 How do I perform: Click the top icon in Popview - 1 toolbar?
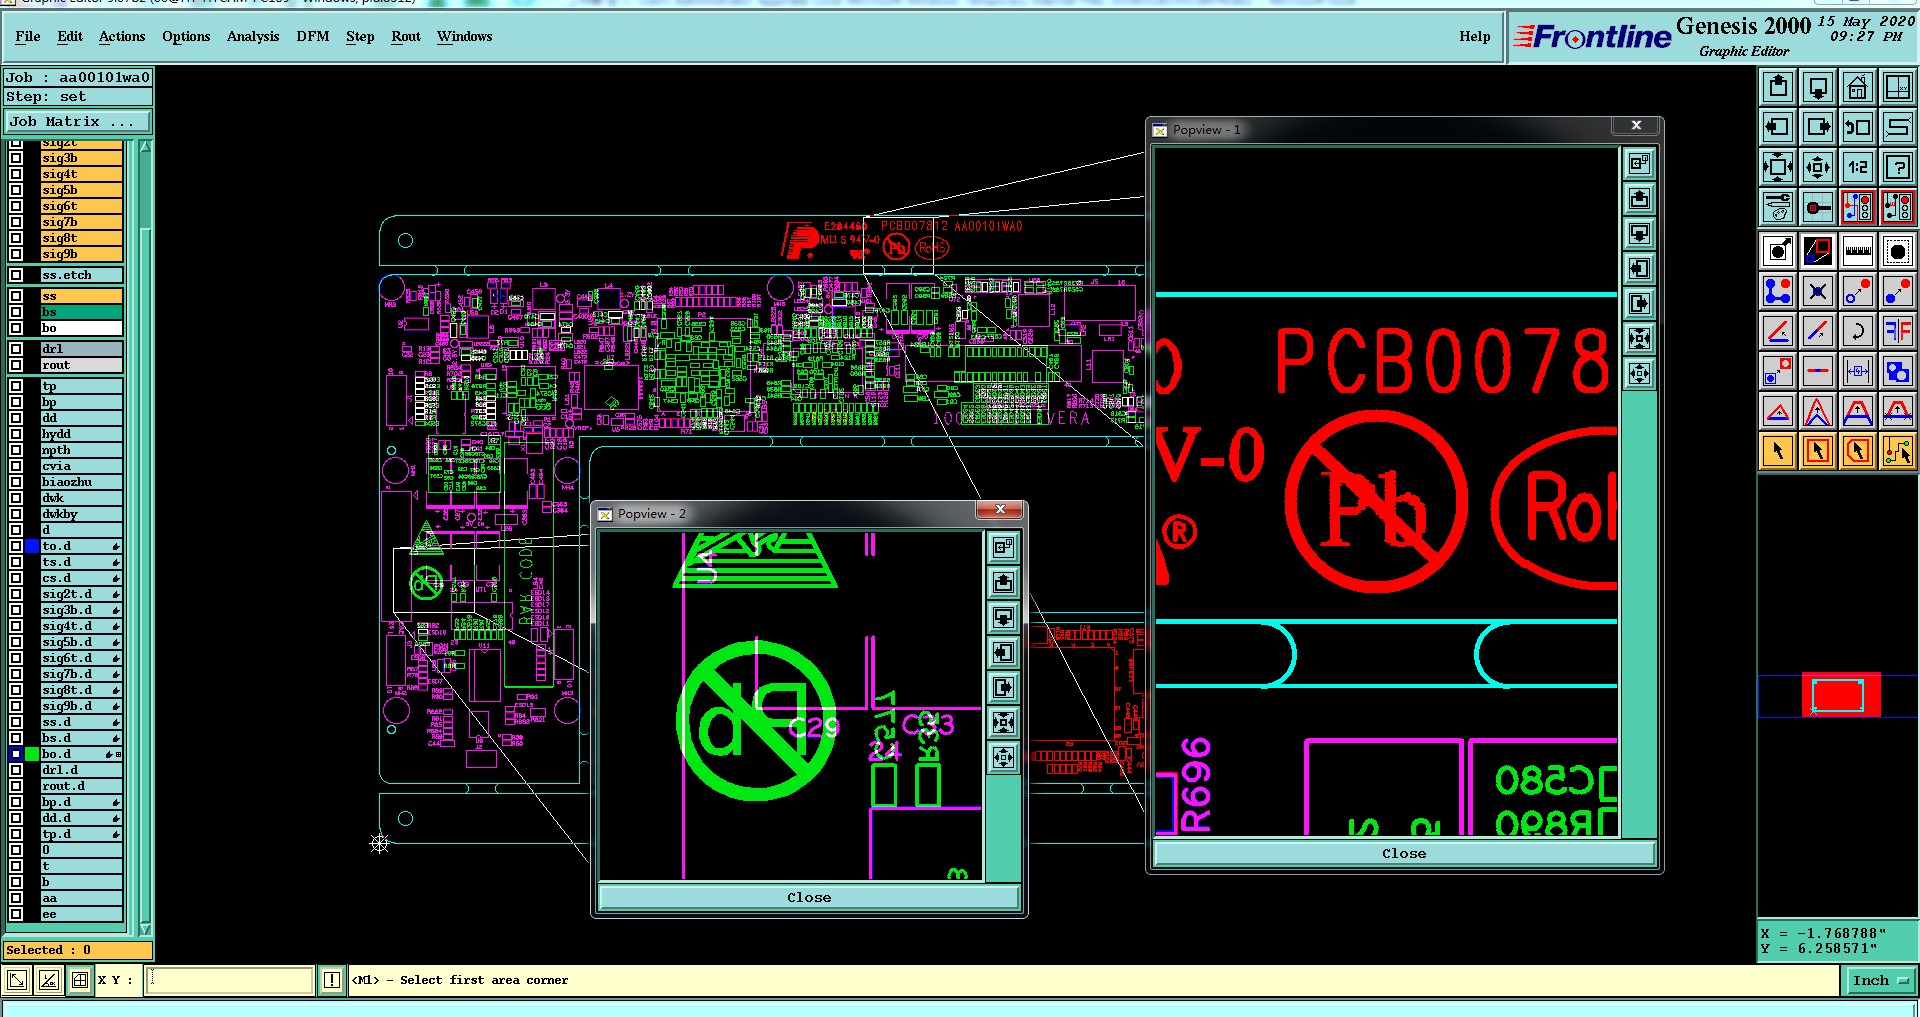(1639, 163)
